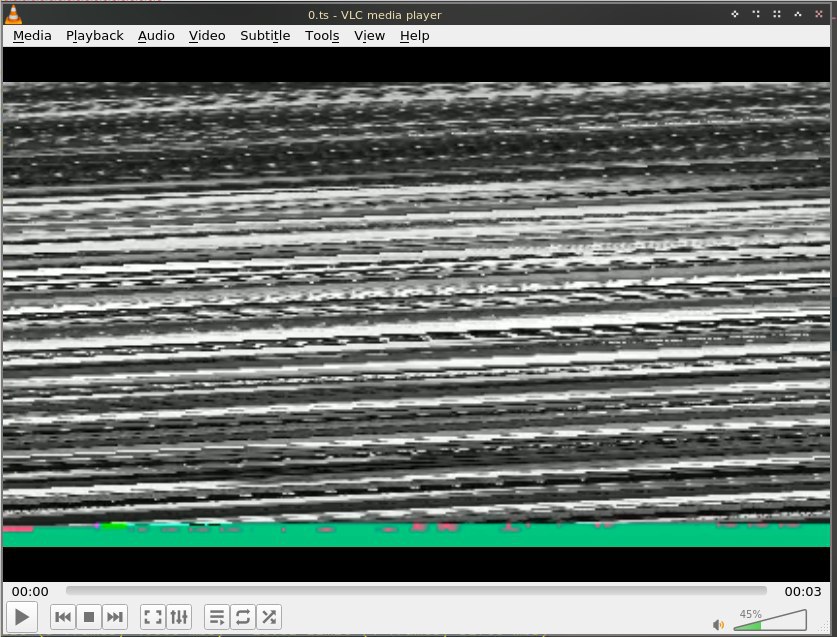The height and width of the screenshot is (637, 837).
Task: Open the Subtitle menu
Action: click(x=265, y=36)
